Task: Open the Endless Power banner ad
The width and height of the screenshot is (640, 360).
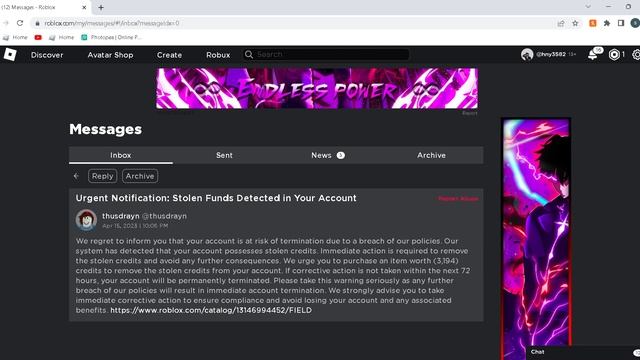Action: (x=317, y=88)
